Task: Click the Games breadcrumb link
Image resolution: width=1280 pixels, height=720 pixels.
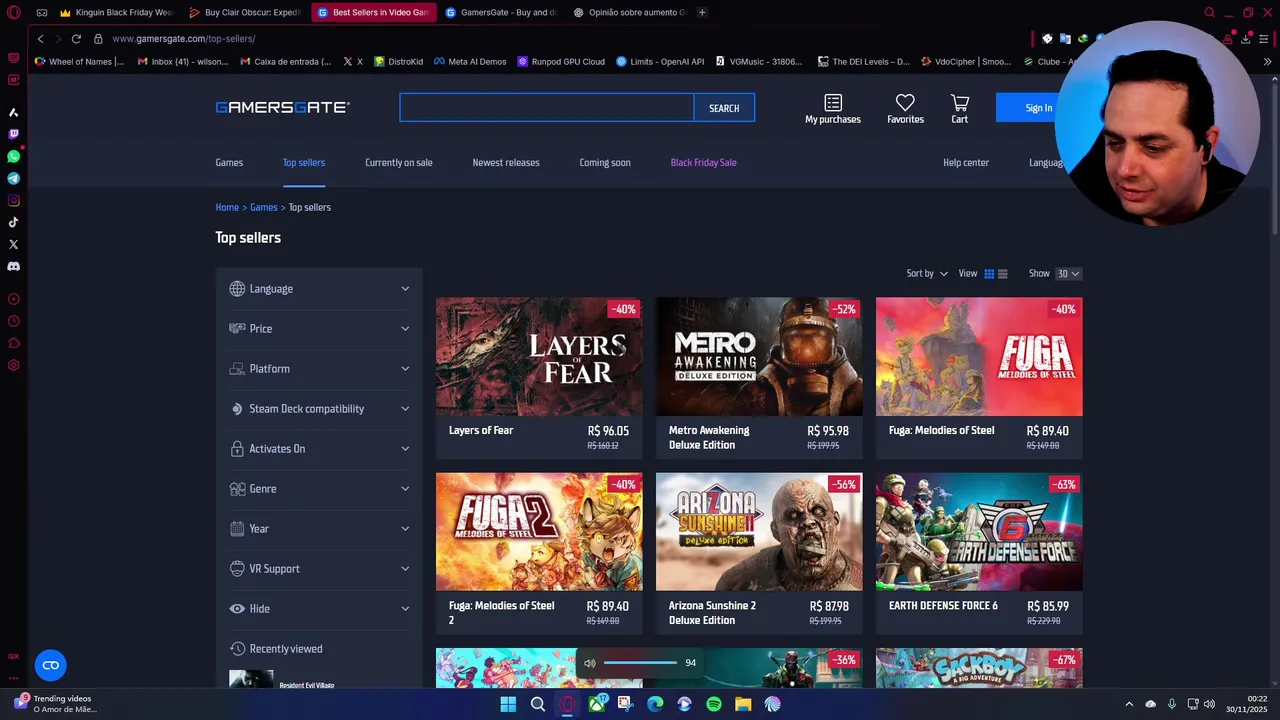Action: (264, 208)
